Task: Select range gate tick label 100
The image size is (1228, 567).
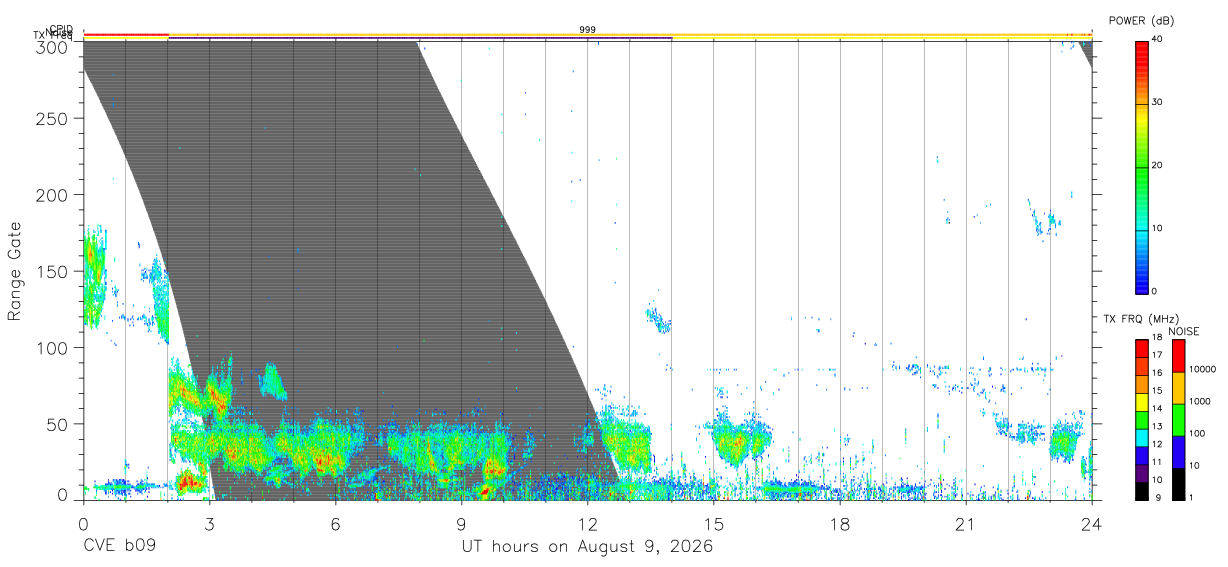Action: click(50, 348)
